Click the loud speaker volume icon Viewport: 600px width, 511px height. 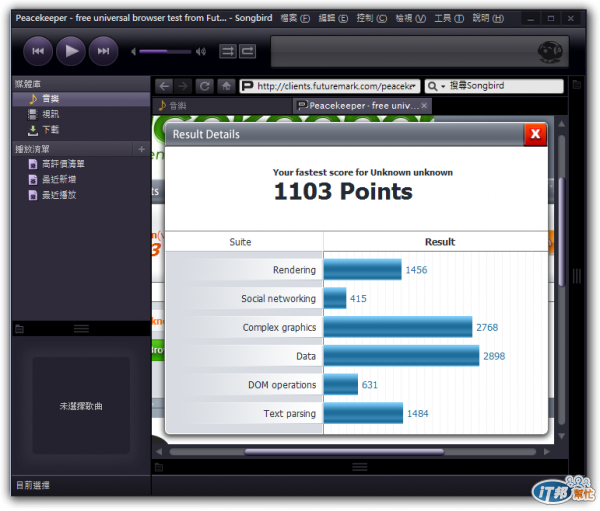click(201, 51)
